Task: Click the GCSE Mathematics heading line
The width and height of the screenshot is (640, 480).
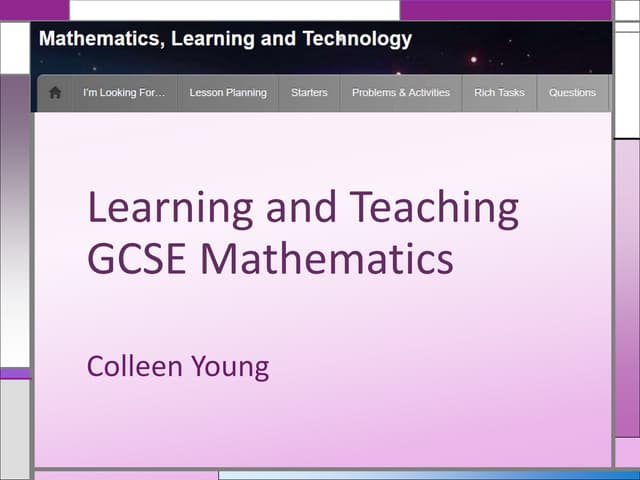Action: coord(270,259)
